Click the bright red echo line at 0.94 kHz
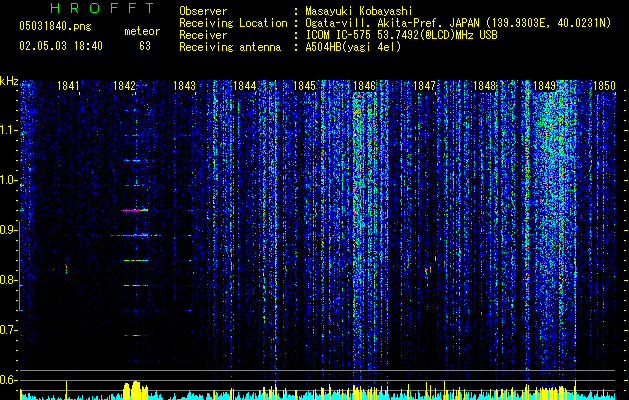 pyautogui.click(x=136, y=210)
